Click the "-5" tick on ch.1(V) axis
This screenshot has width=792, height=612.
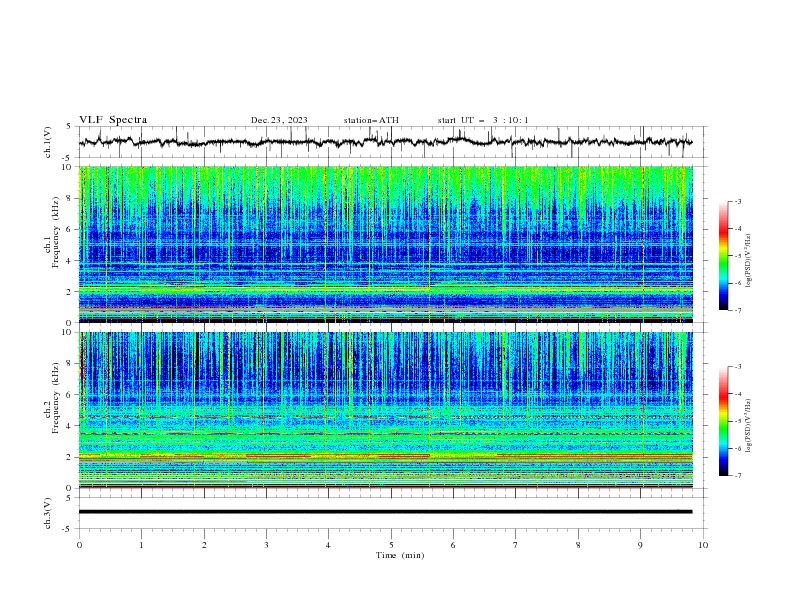[x=68, y=158]
